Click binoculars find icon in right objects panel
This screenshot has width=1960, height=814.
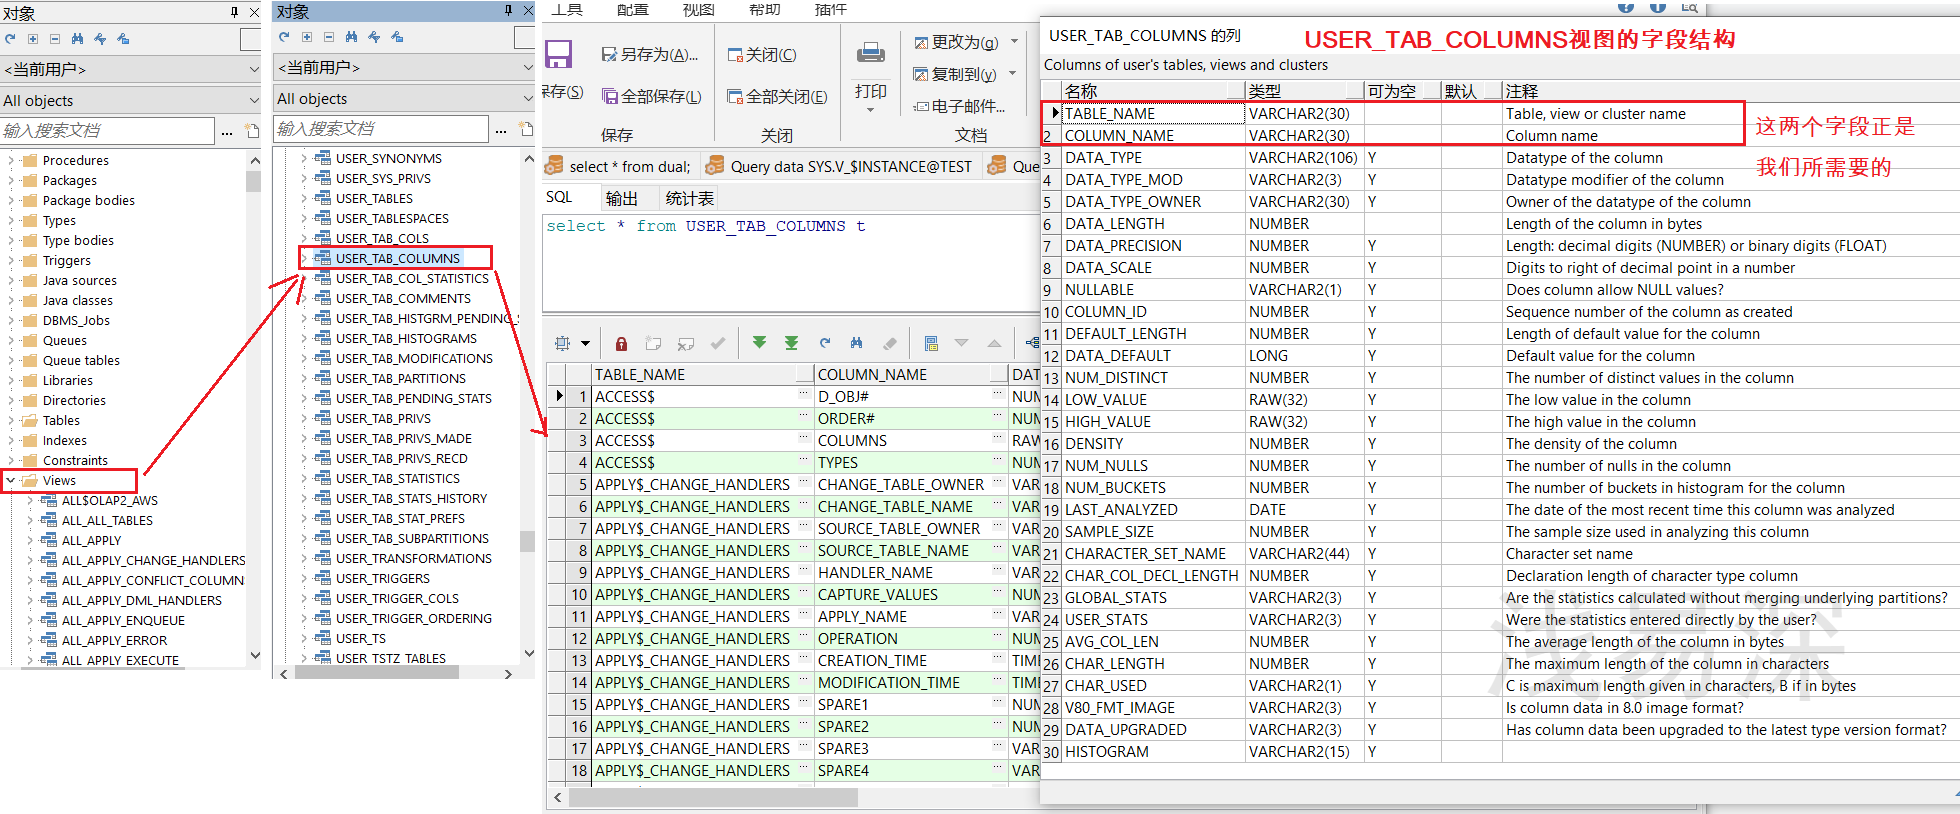[x=352, y=37]
